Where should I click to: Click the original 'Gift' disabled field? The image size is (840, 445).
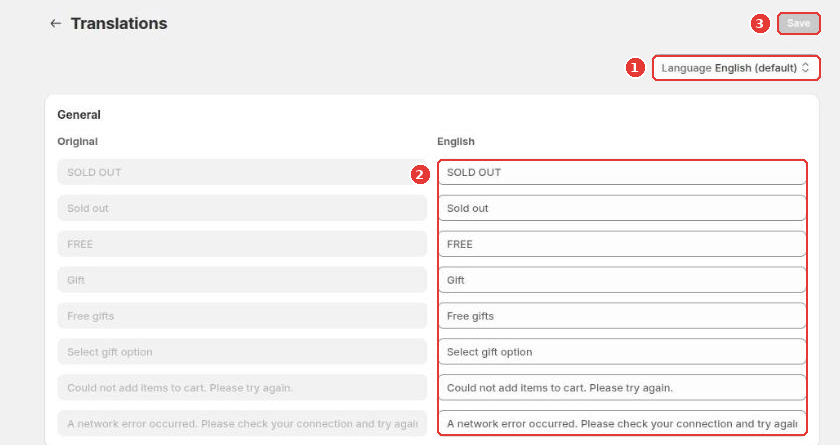[x=242, y=280]
